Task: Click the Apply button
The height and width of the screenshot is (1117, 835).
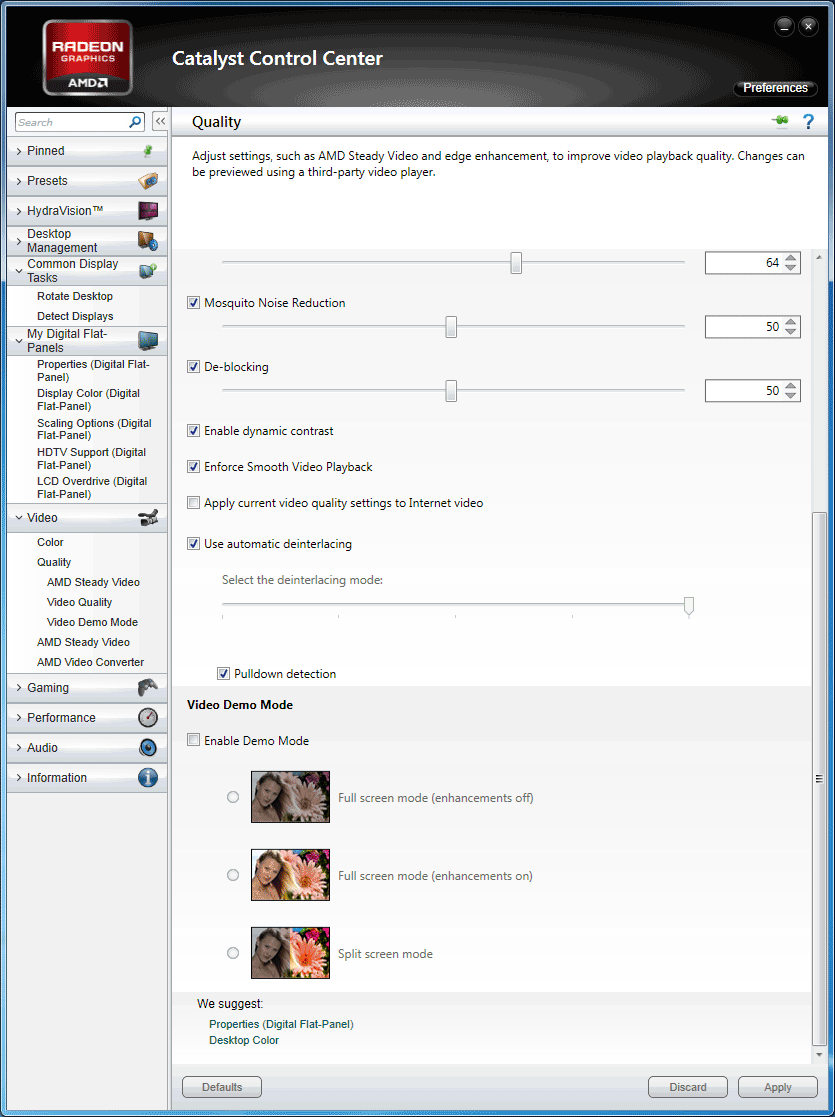Action: [777, 1087]
